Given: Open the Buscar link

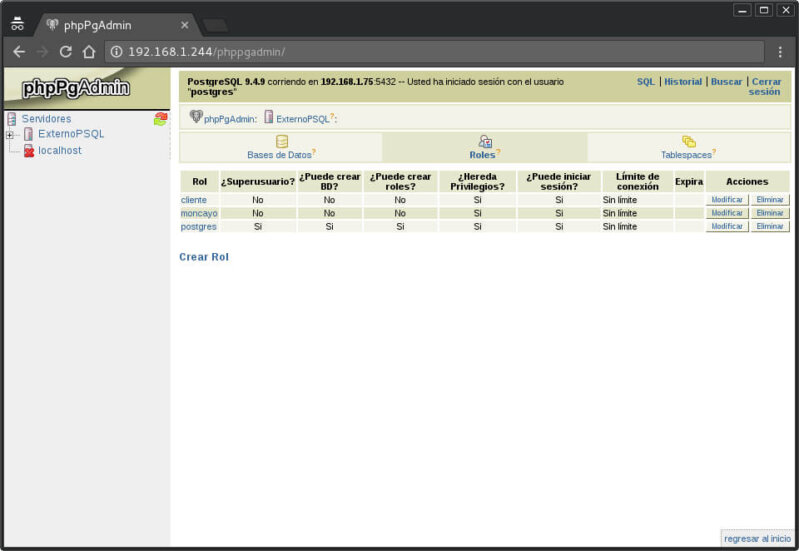Looking at the screenshot, I should [727, 82].
